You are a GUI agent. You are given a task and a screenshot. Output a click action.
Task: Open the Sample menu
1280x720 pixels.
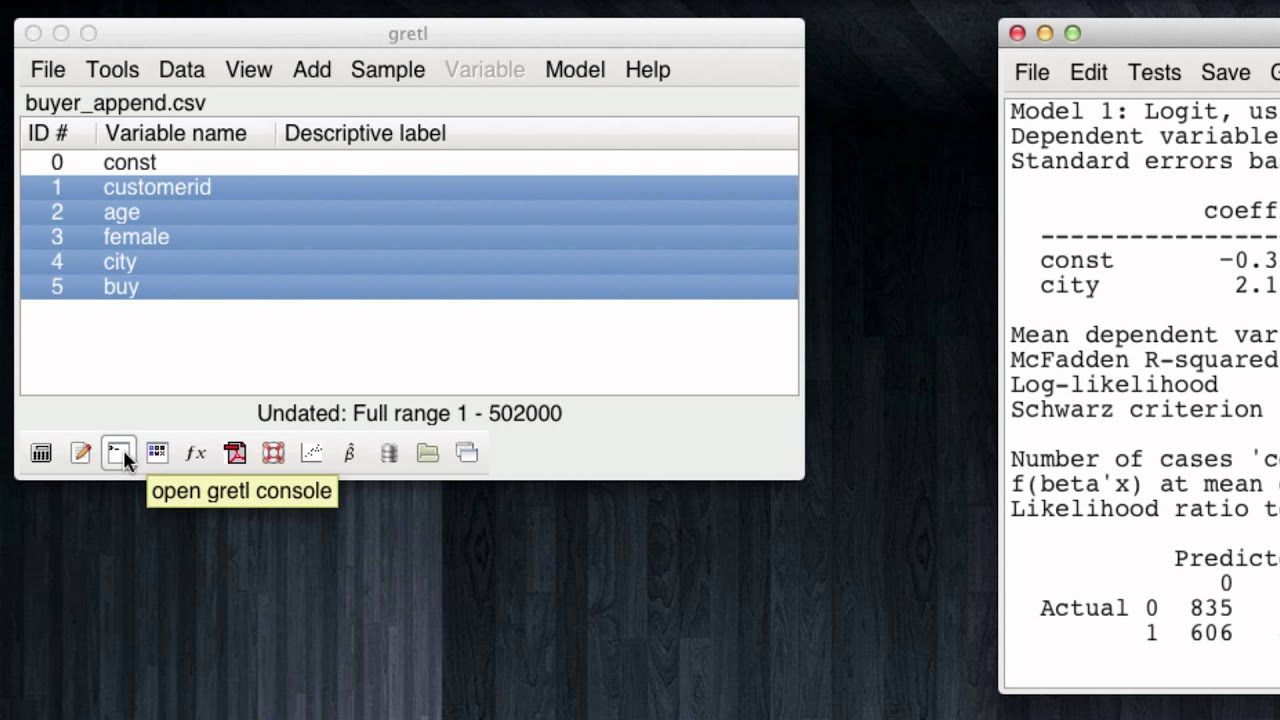(388, 70)
